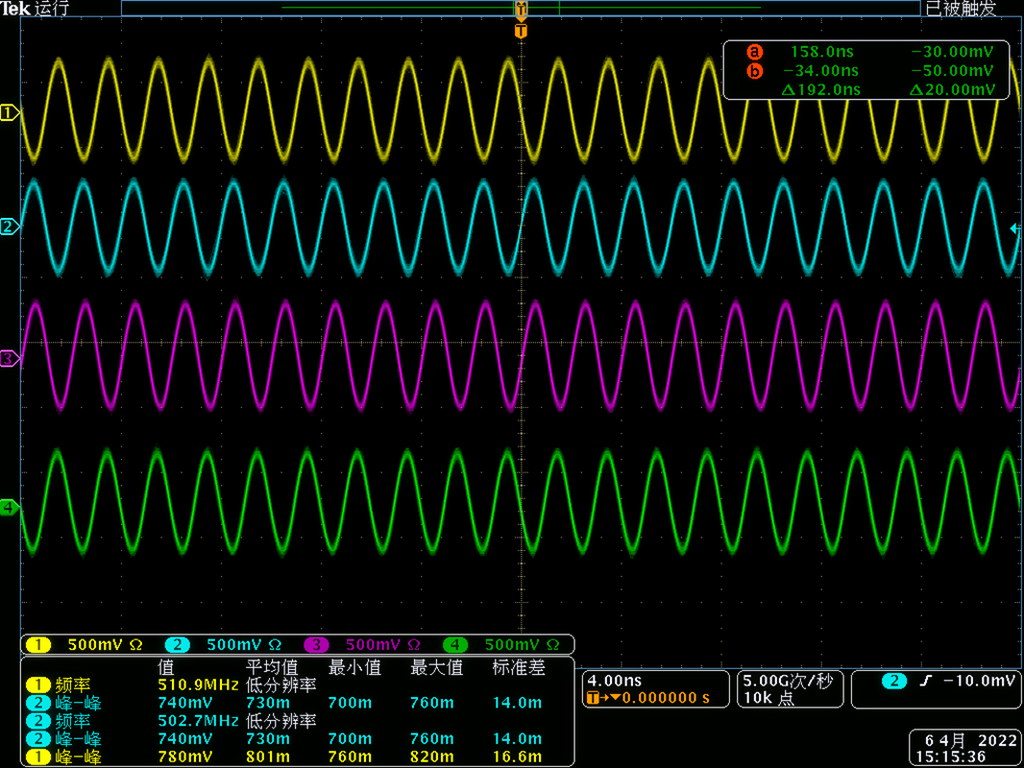The height and width of the screenshot is (768, 1024).
Task: Click the cursor a icon in readout
Action: [754, 52]
